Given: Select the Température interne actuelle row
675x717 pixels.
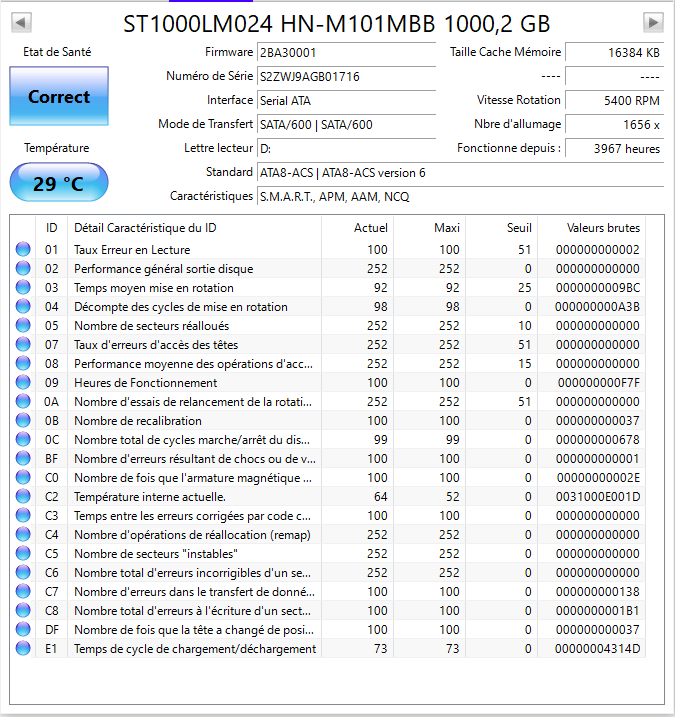Looking at the screenshot, I should click(x=327, y=496).
